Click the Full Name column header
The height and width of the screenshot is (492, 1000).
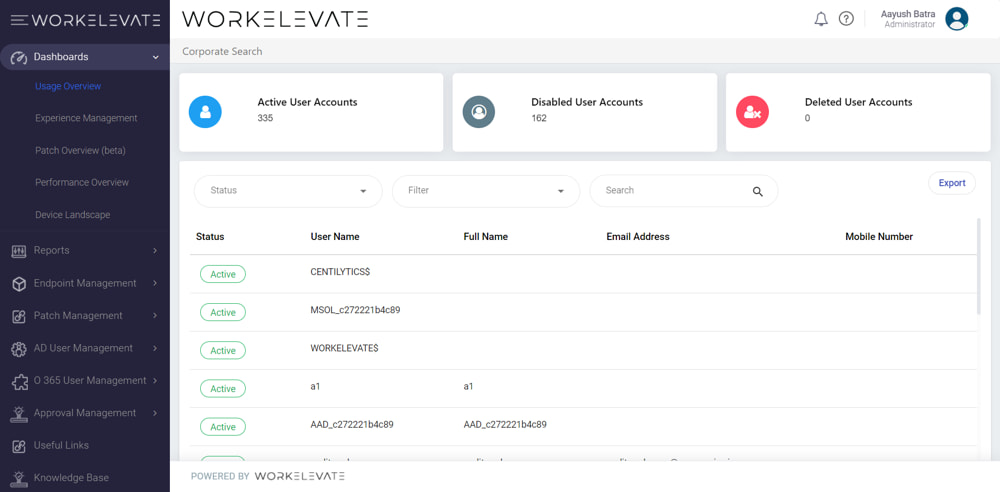(x=485, y=237)
